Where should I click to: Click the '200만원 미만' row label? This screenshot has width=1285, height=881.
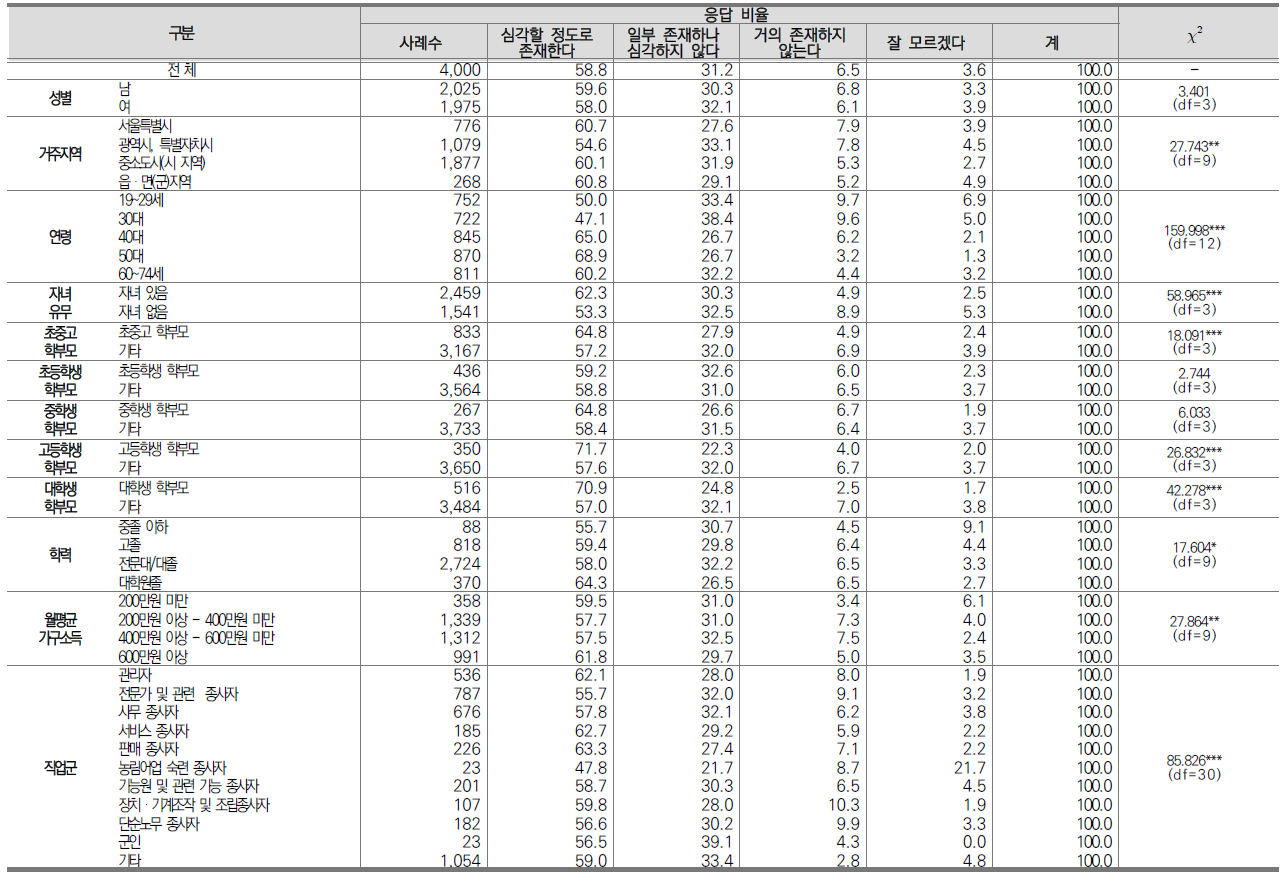[153, 601]
